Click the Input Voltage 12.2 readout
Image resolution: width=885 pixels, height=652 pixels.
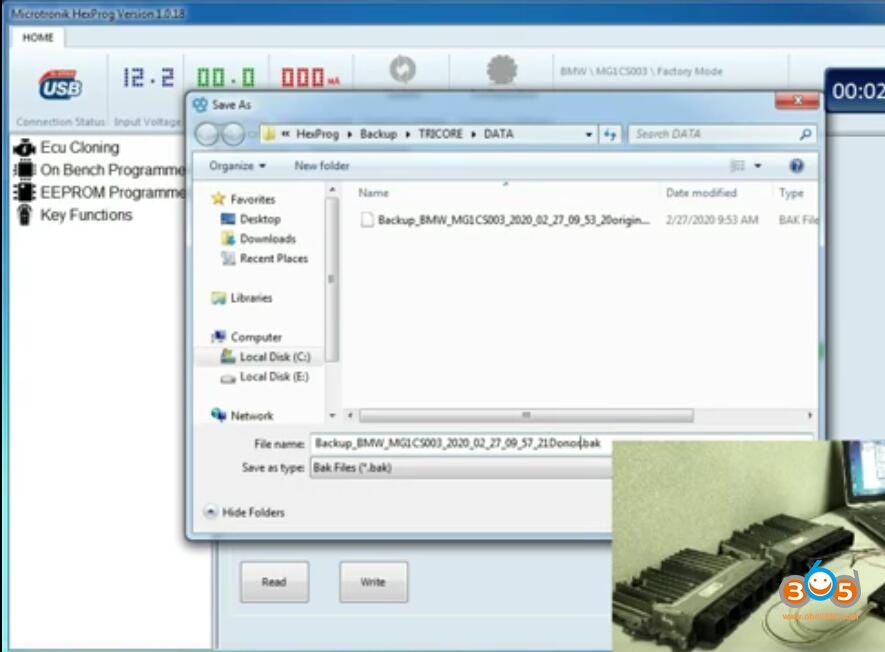(x=148, y=77)
